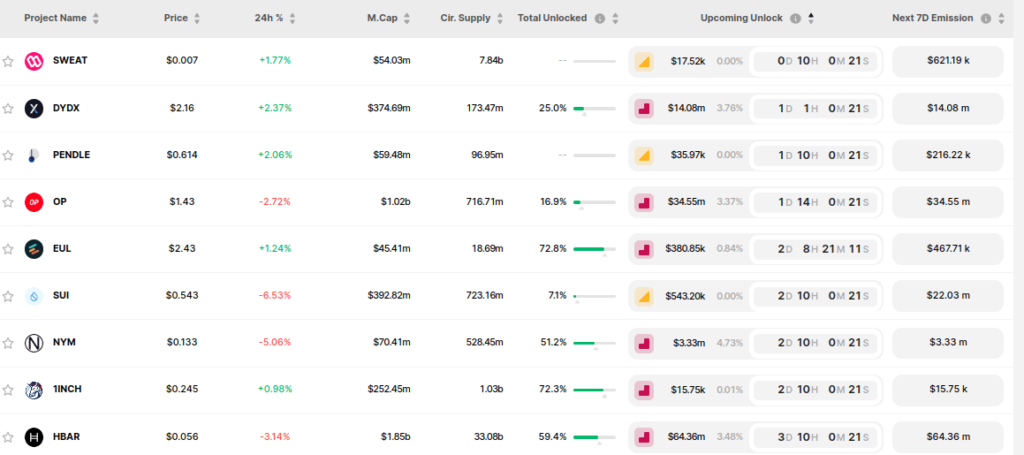Click NYM's red cliff unlock icon
The image size is (1024, 455).
[x=644, y=343]
